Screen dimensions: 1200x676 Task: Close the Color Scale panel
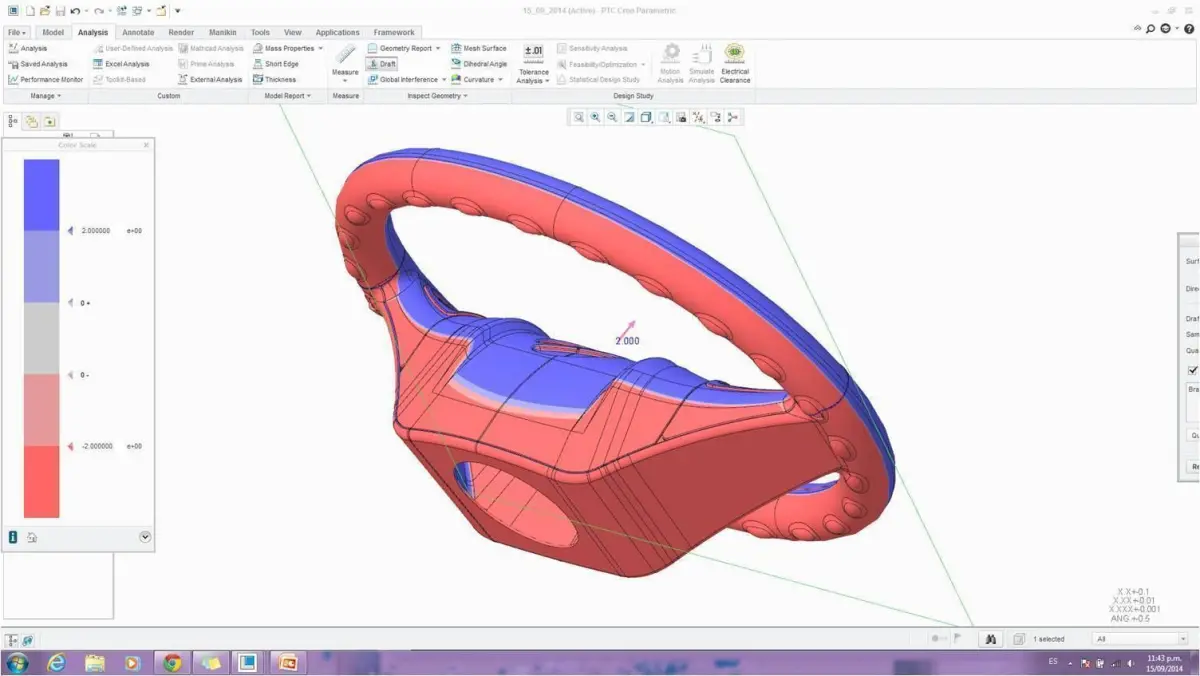click(146, 145)
